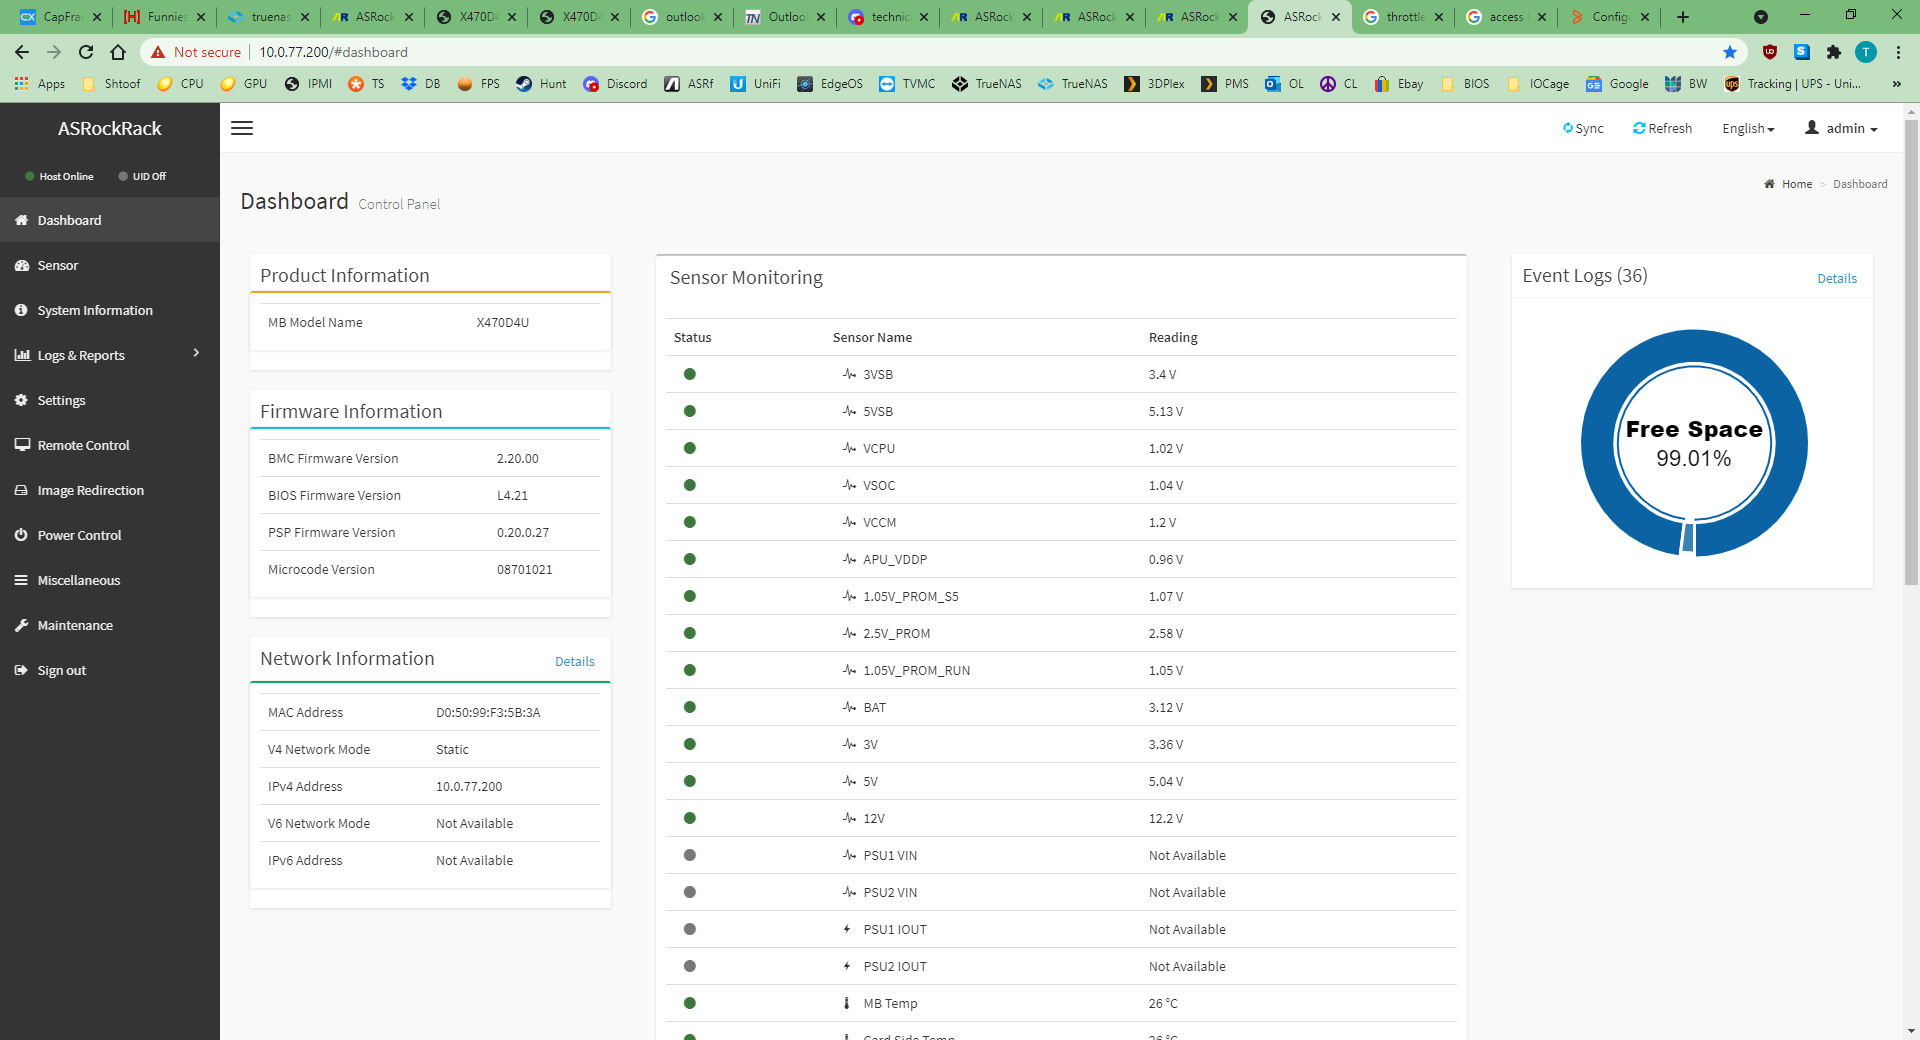Toggle the hamburger sidebar menu icon
1920x1040 pixels.
[242, 128]
